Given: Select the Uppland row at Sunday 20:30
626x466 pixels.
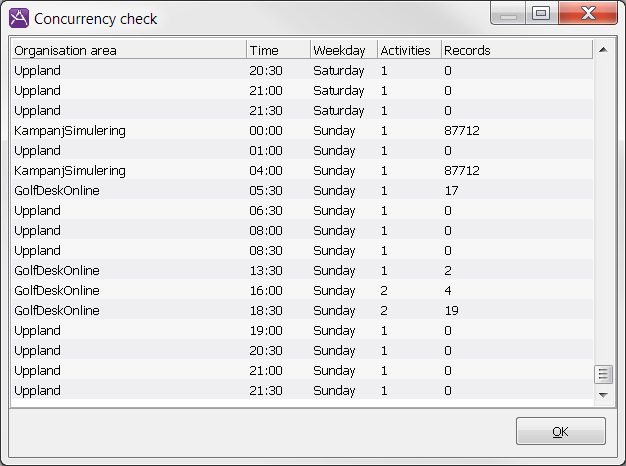Looking at the screenshot, I should [302, 350].
